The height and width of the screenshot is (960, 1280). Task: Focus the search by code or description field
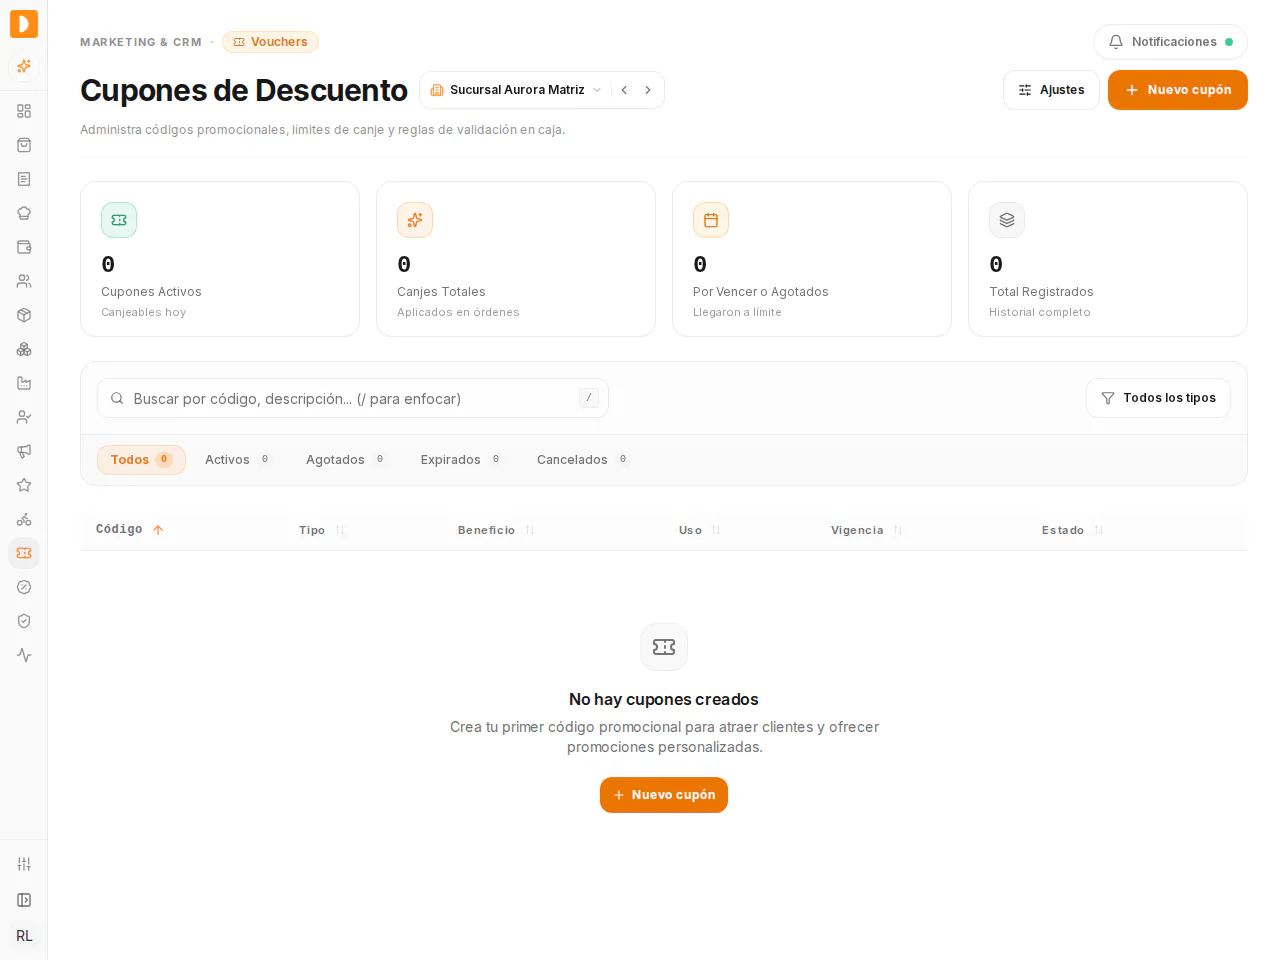pyautogui.click(x=353, y=398)
